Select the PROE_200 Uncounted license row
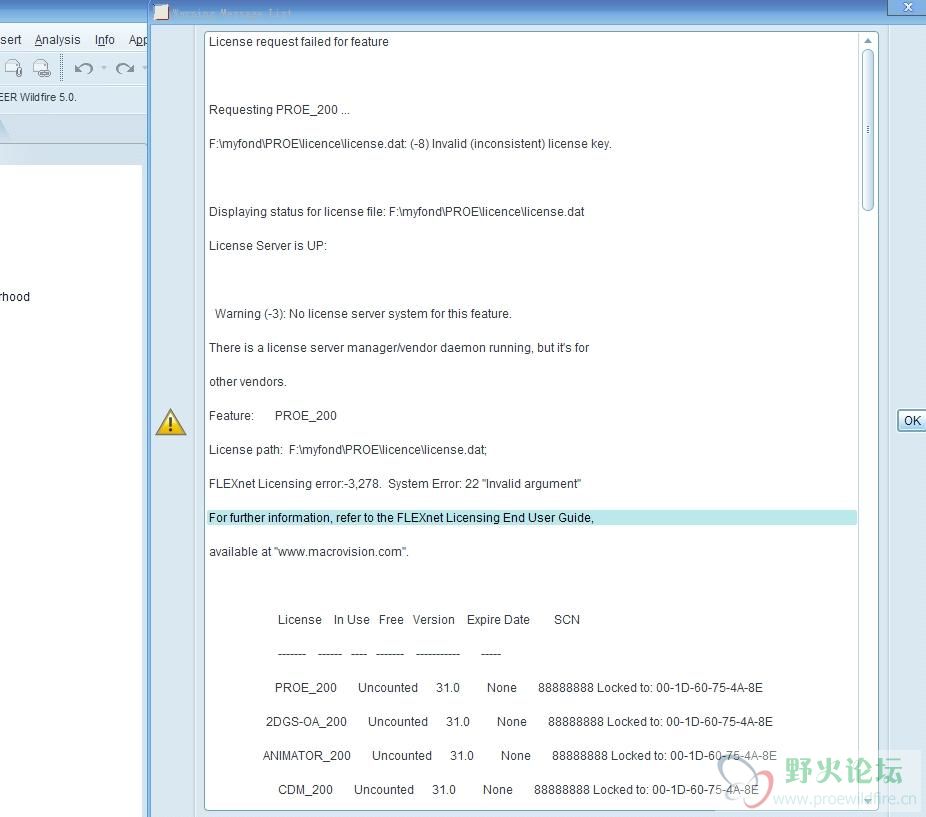 [x=532, y=688]
